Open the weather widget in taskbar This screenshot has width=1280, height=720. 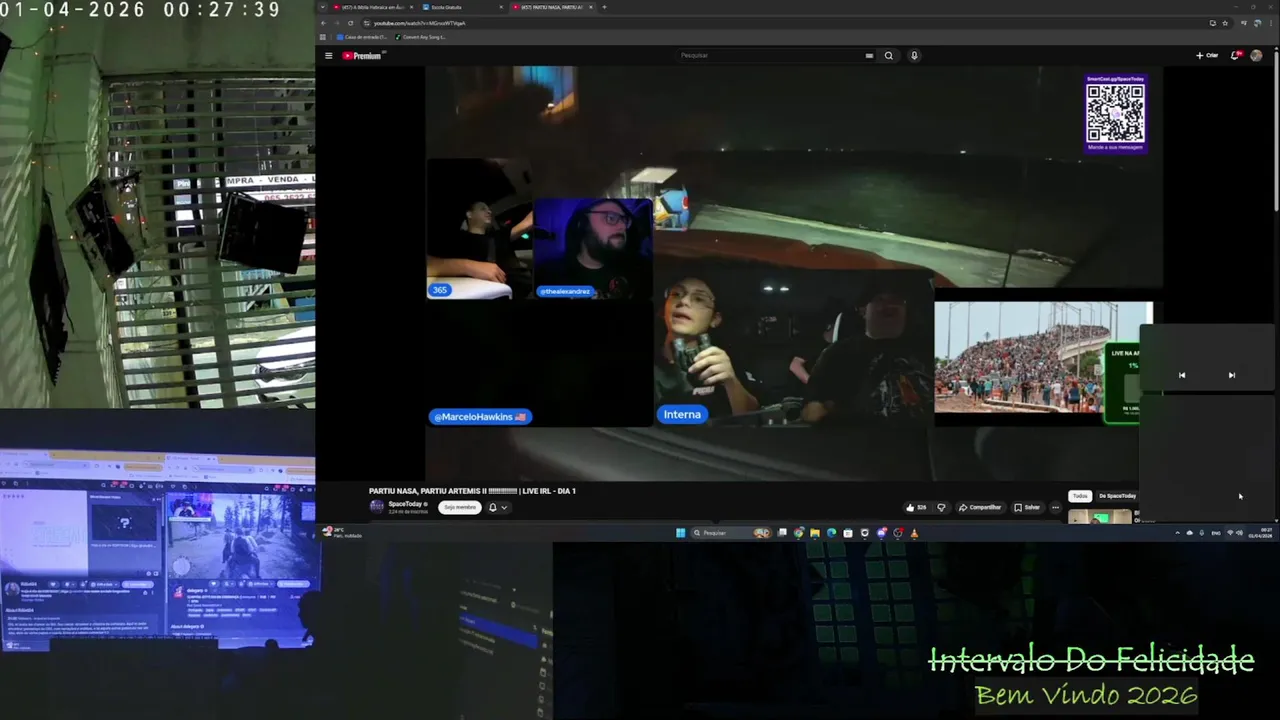point(341,533)
